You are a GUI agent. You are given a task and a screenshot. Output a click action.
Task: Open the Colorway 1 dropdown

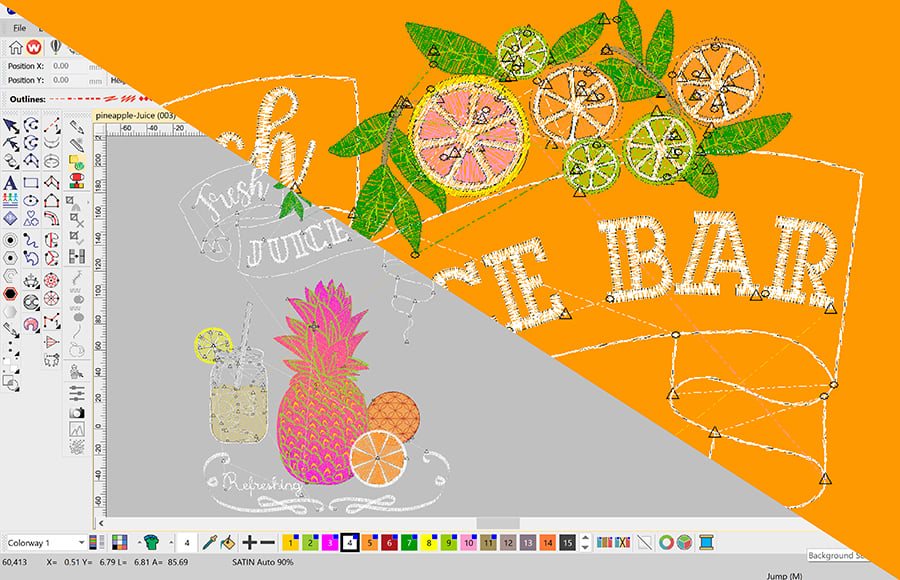45,542
